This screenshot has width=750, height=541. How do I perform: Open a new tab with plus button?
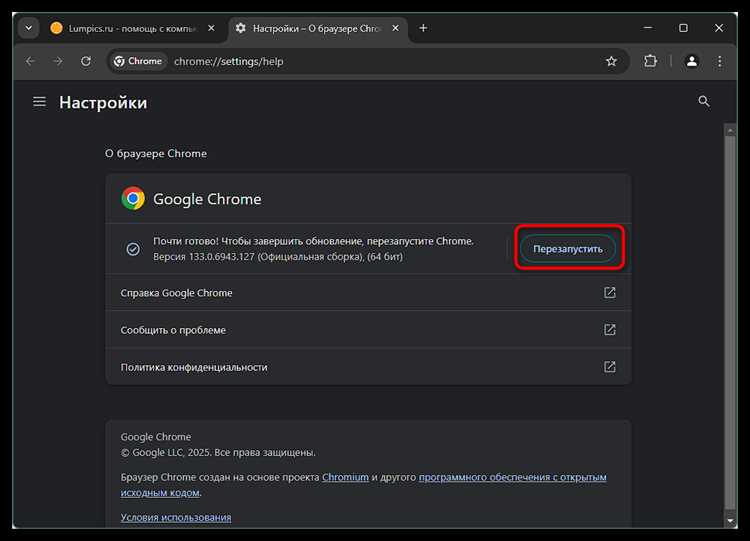coord(423,28)
